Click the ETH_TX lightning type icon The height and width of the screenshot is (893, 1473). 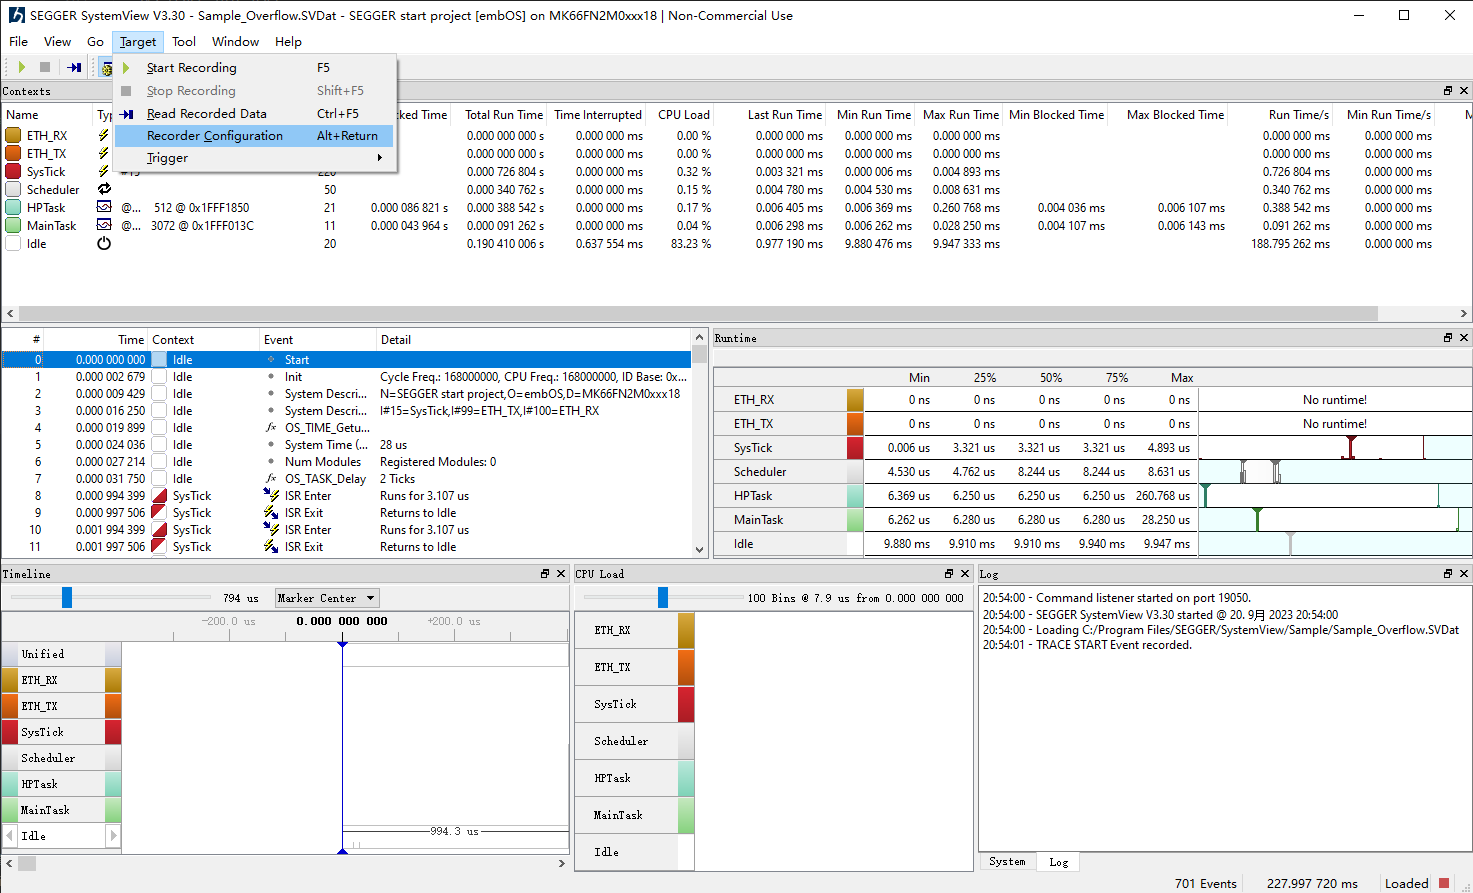click(103, 153)
